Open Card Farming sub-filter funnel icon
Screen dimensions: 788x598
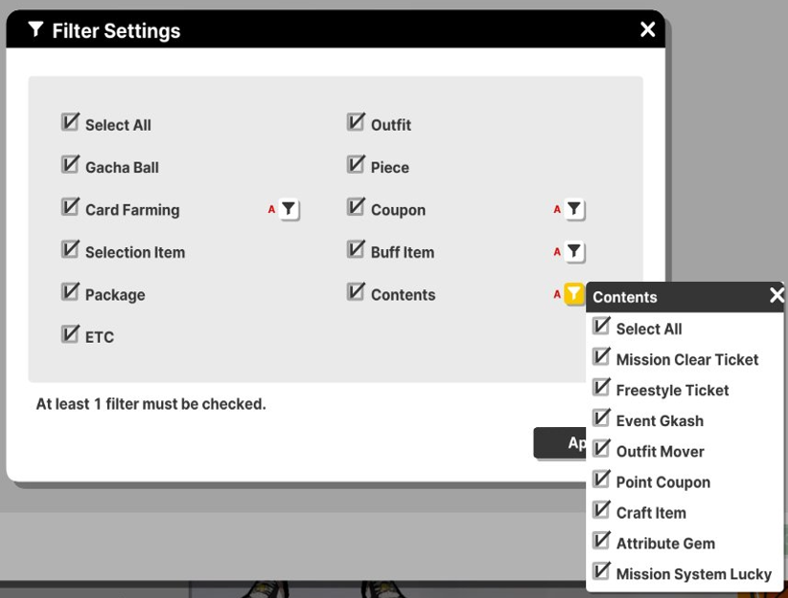288,209
